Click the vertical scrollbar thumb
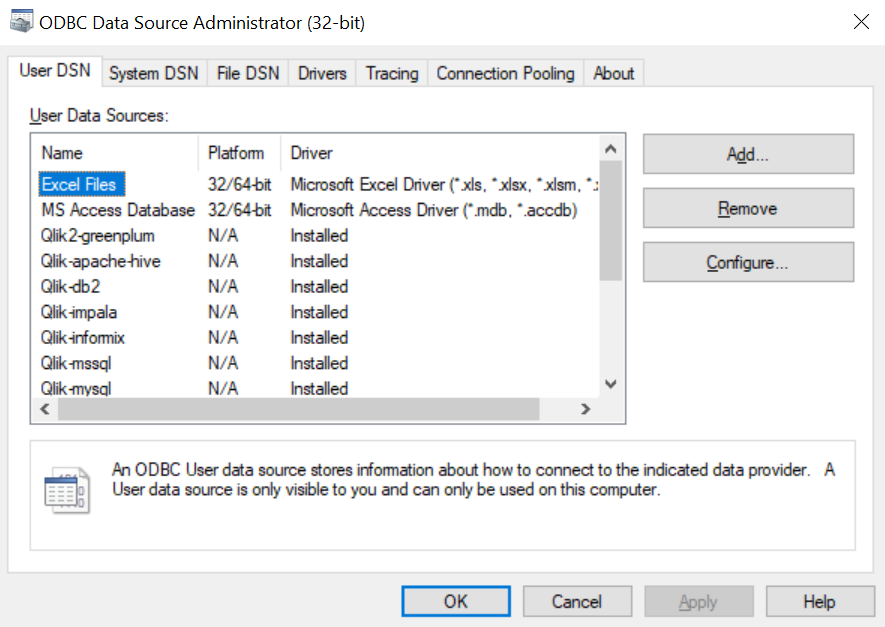 [611, 221]
